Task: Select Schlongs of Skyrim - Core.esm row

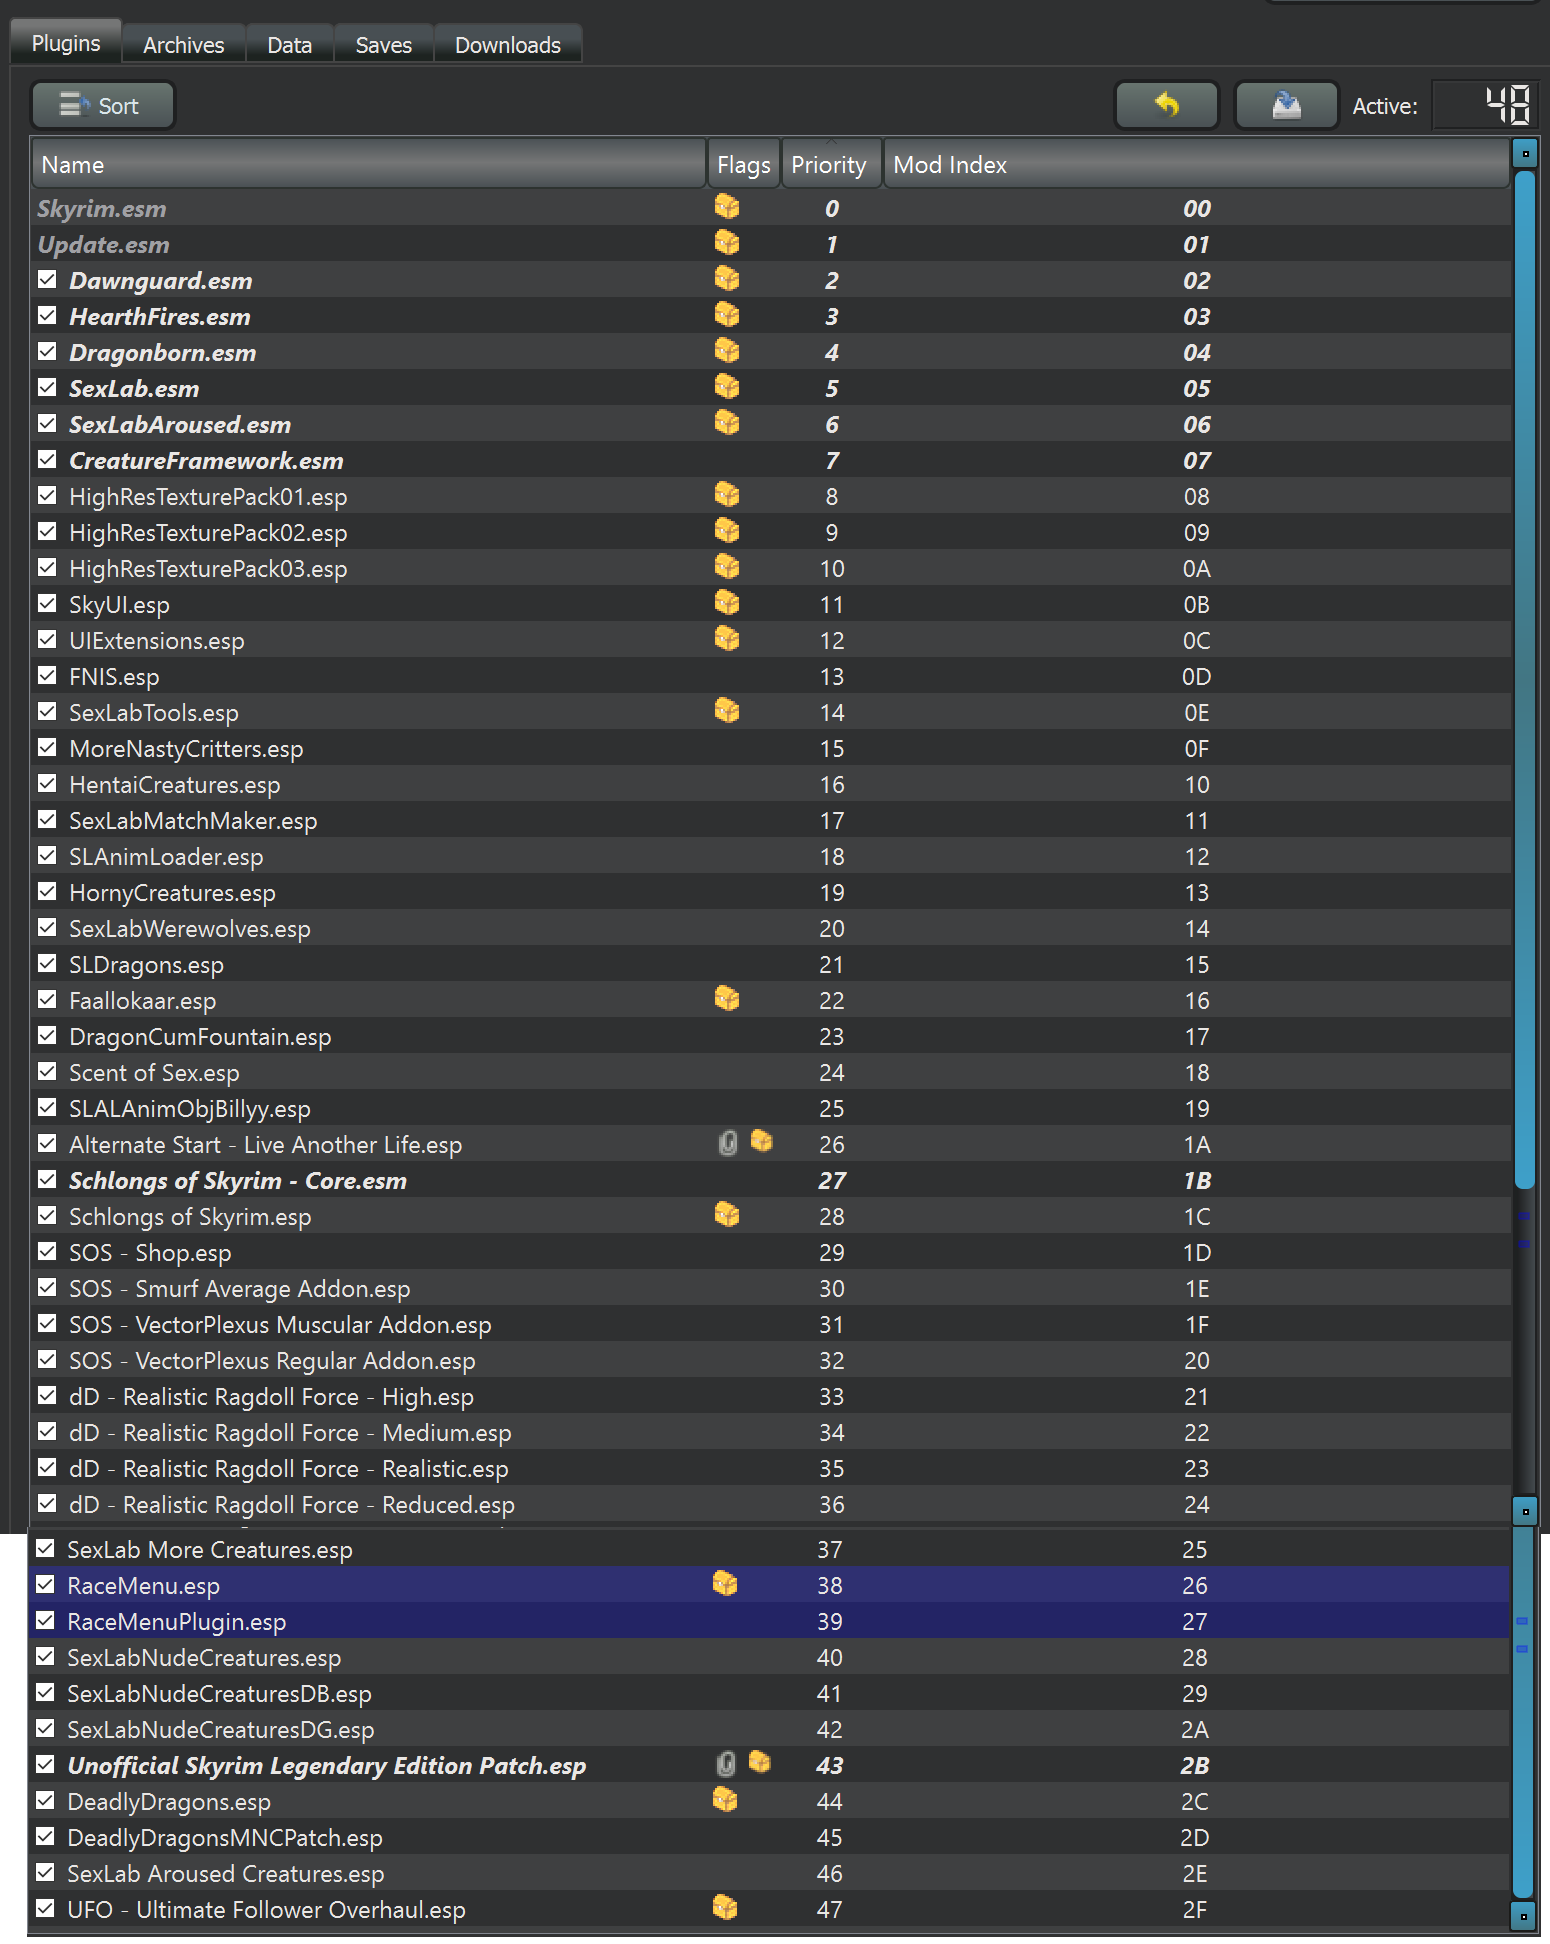Action: tap(770, 1181)
